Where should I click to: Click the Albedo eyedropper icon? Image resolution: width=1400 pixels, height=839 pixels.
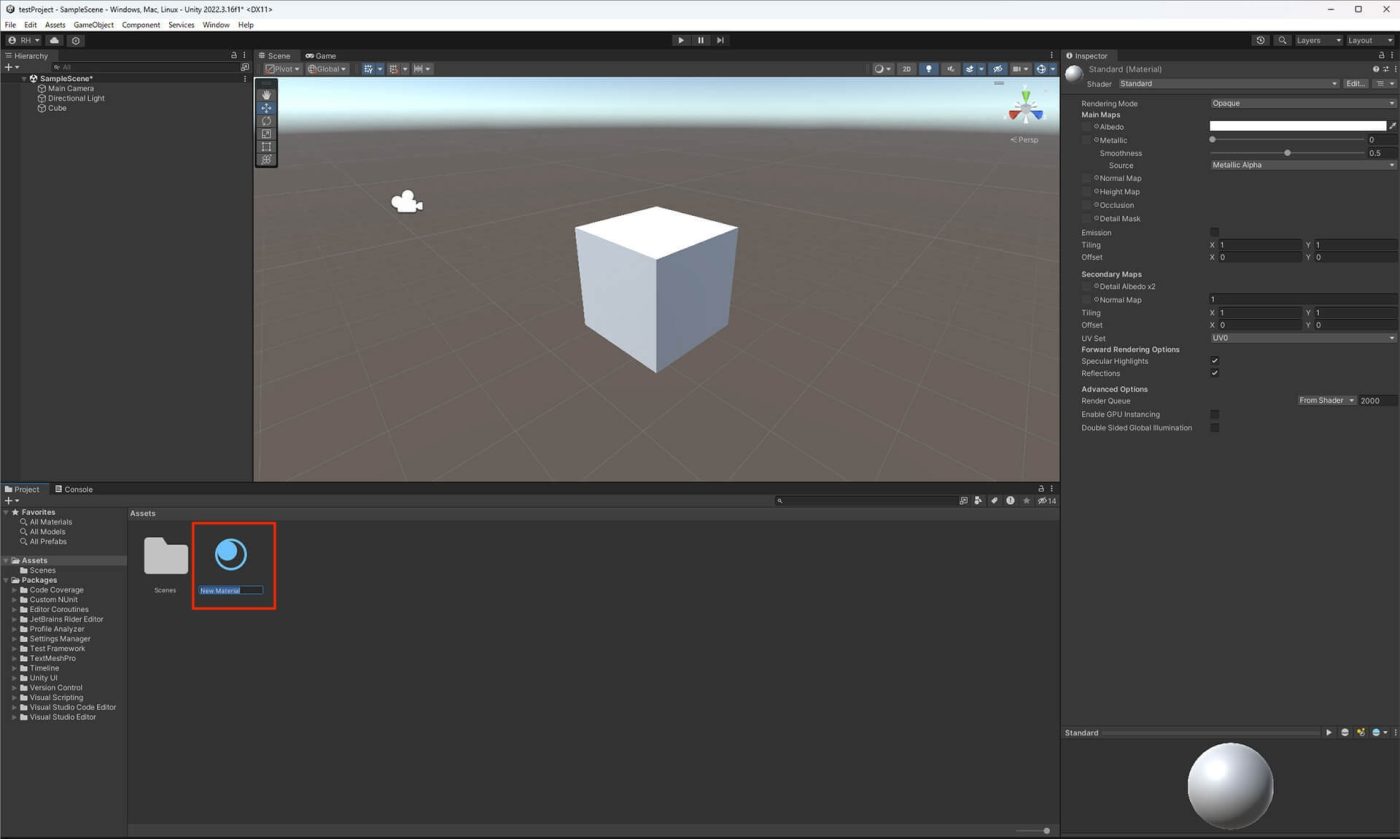click(x=1393, y=127)
